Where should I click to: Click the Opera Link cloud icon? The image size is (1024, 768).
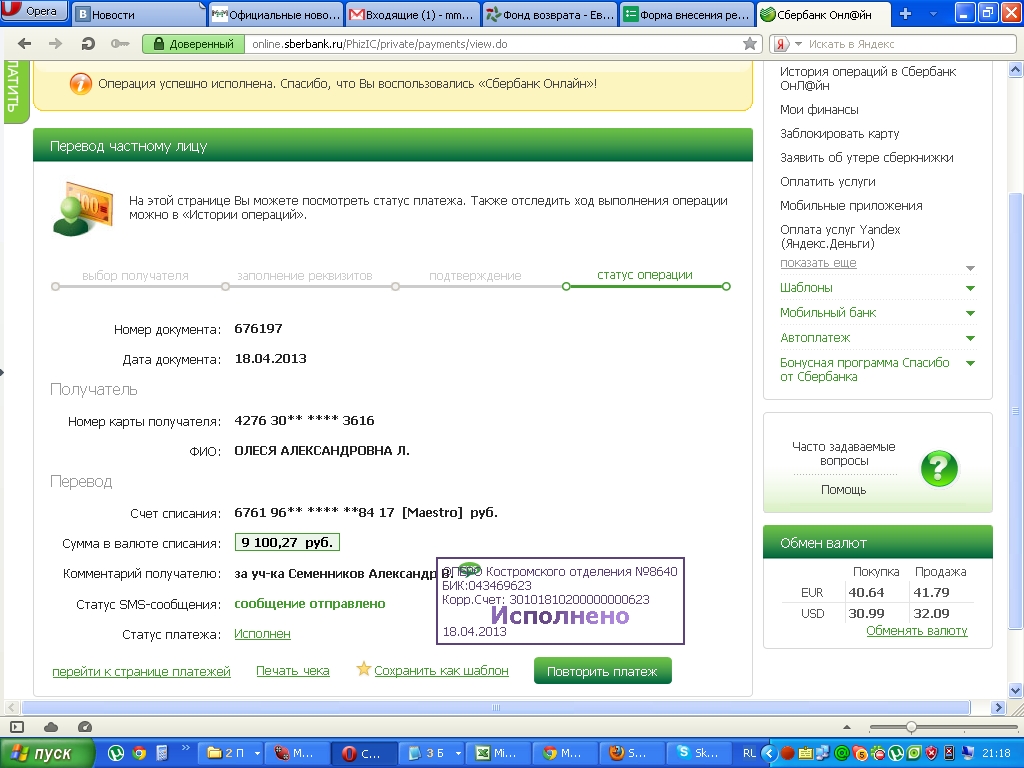[x=51, y=727]
